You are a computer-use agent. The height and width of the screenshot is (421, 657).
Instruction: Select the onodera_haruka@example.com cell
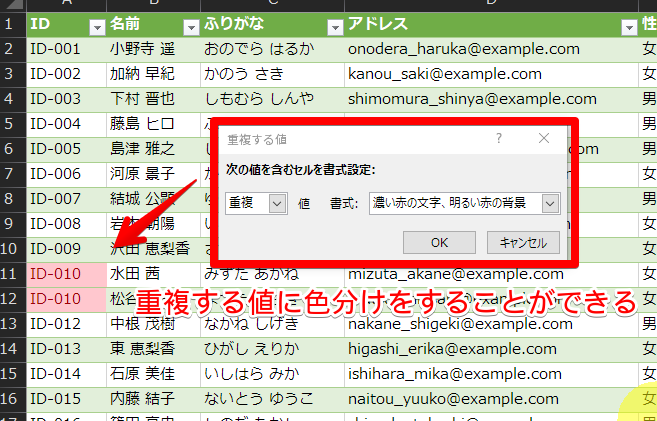463,48
